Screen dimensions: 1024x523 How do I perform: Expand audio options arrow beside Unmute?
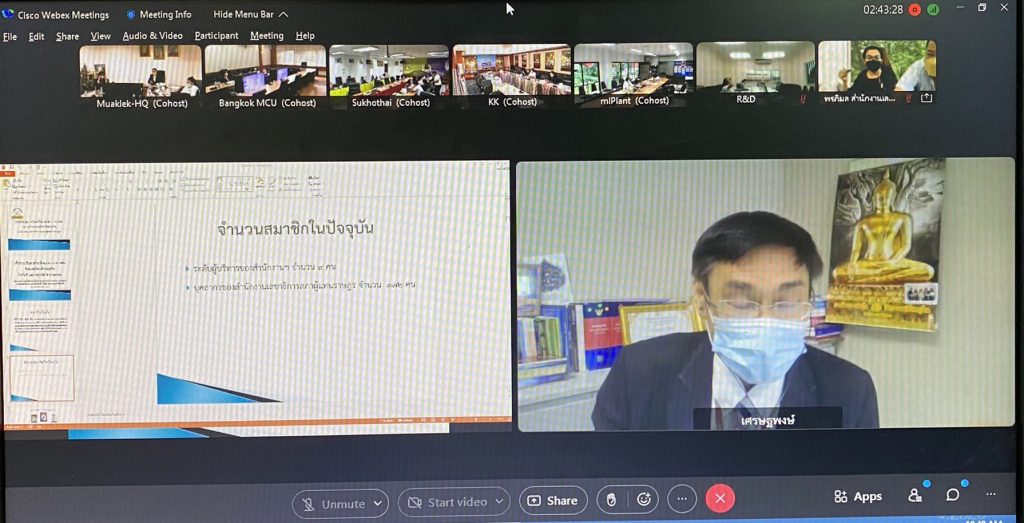pos(377,503)
